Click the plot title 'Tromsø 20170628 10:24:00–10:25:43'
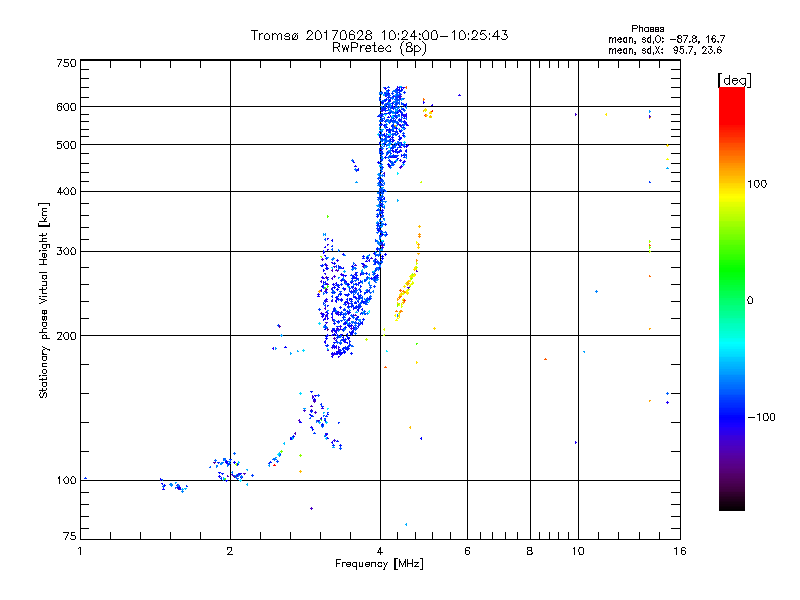The height and width of the screenshot is (600, 800). click(x=379, y=35)
